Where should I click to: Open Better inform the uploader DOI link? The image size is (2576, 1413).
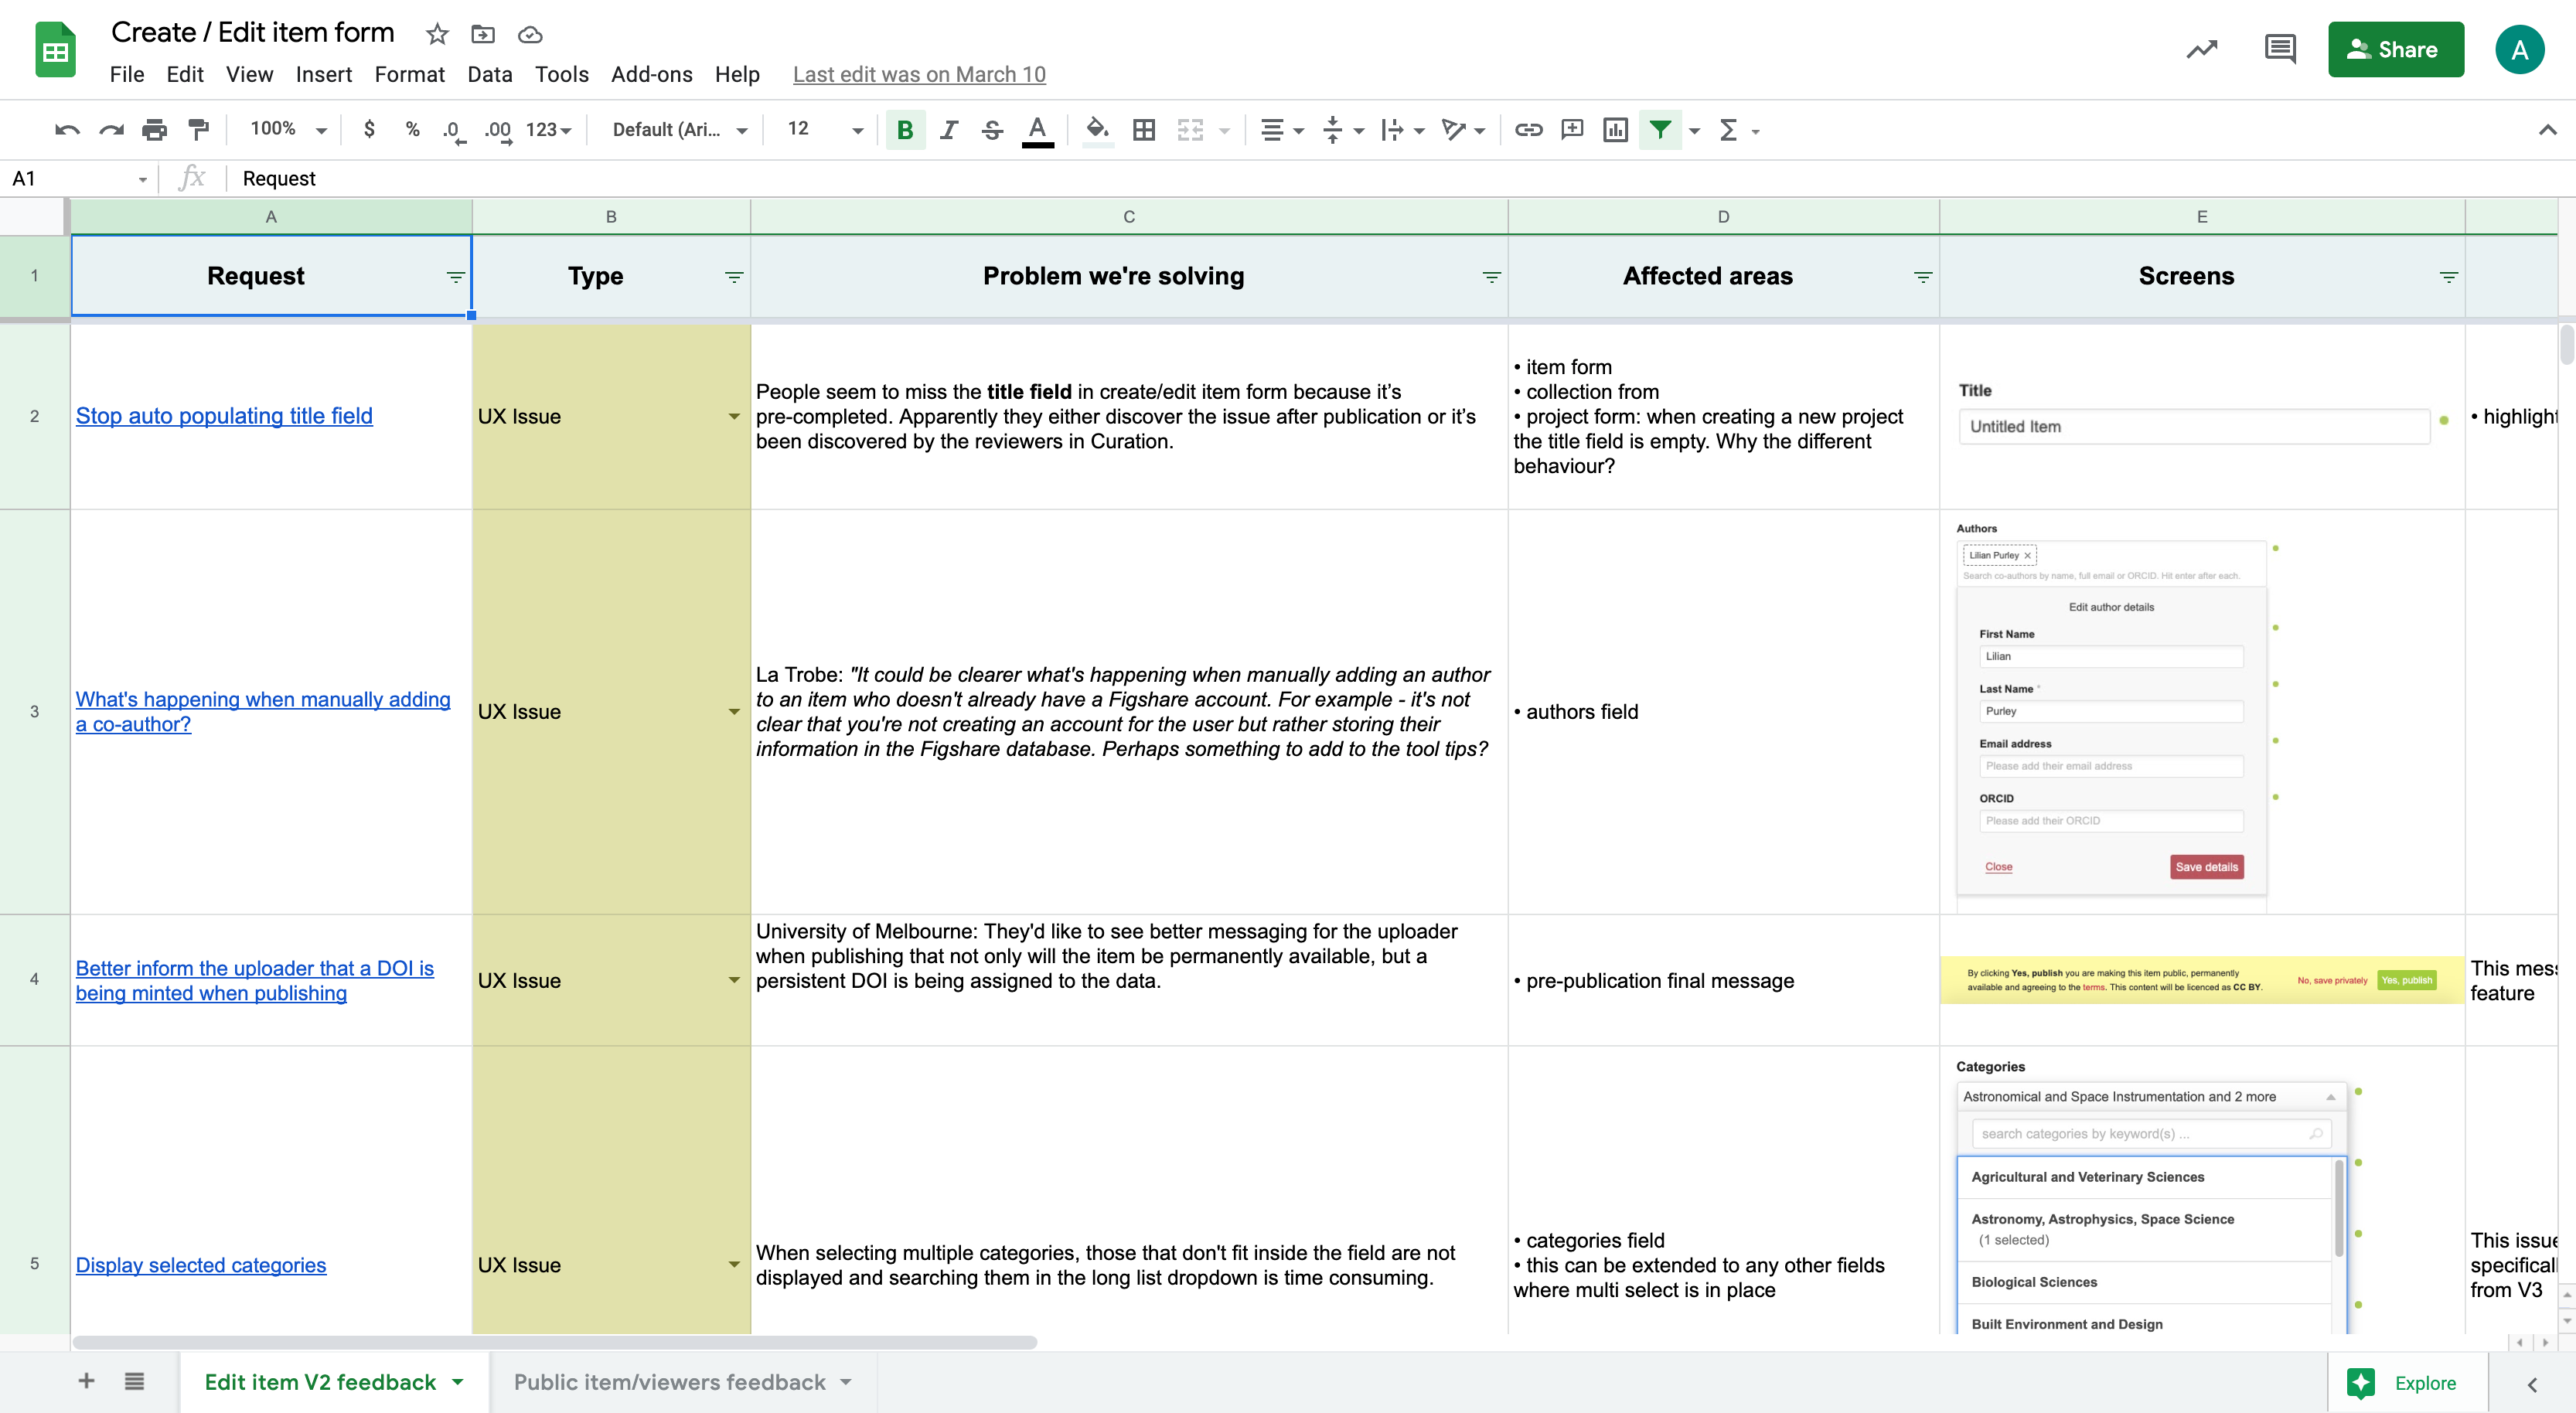tap(255, 981)
